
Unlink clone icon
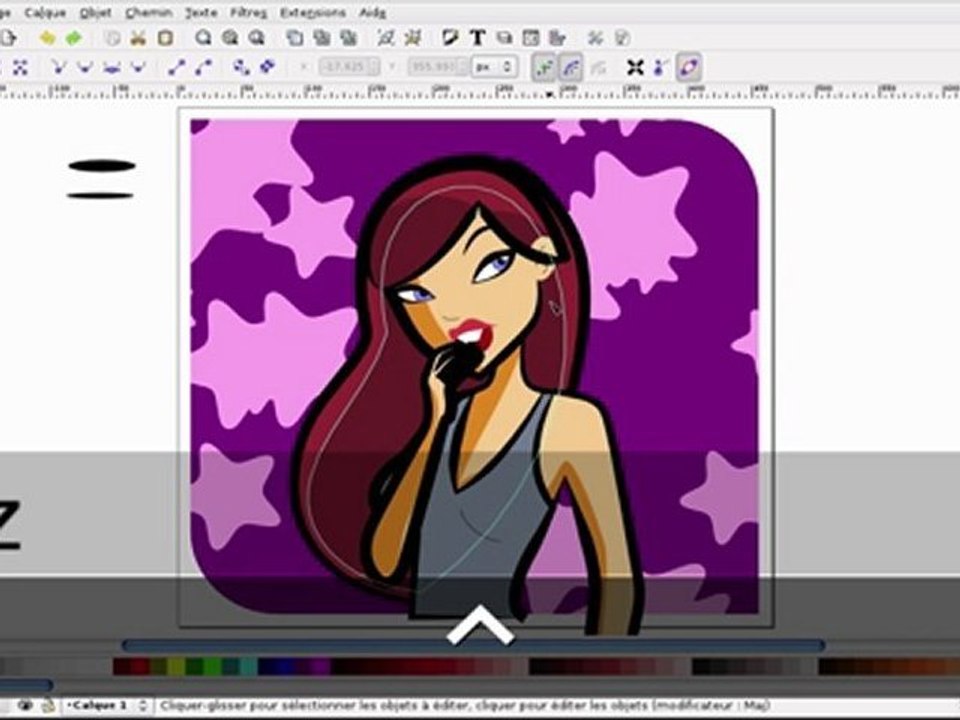click(348, 39)
